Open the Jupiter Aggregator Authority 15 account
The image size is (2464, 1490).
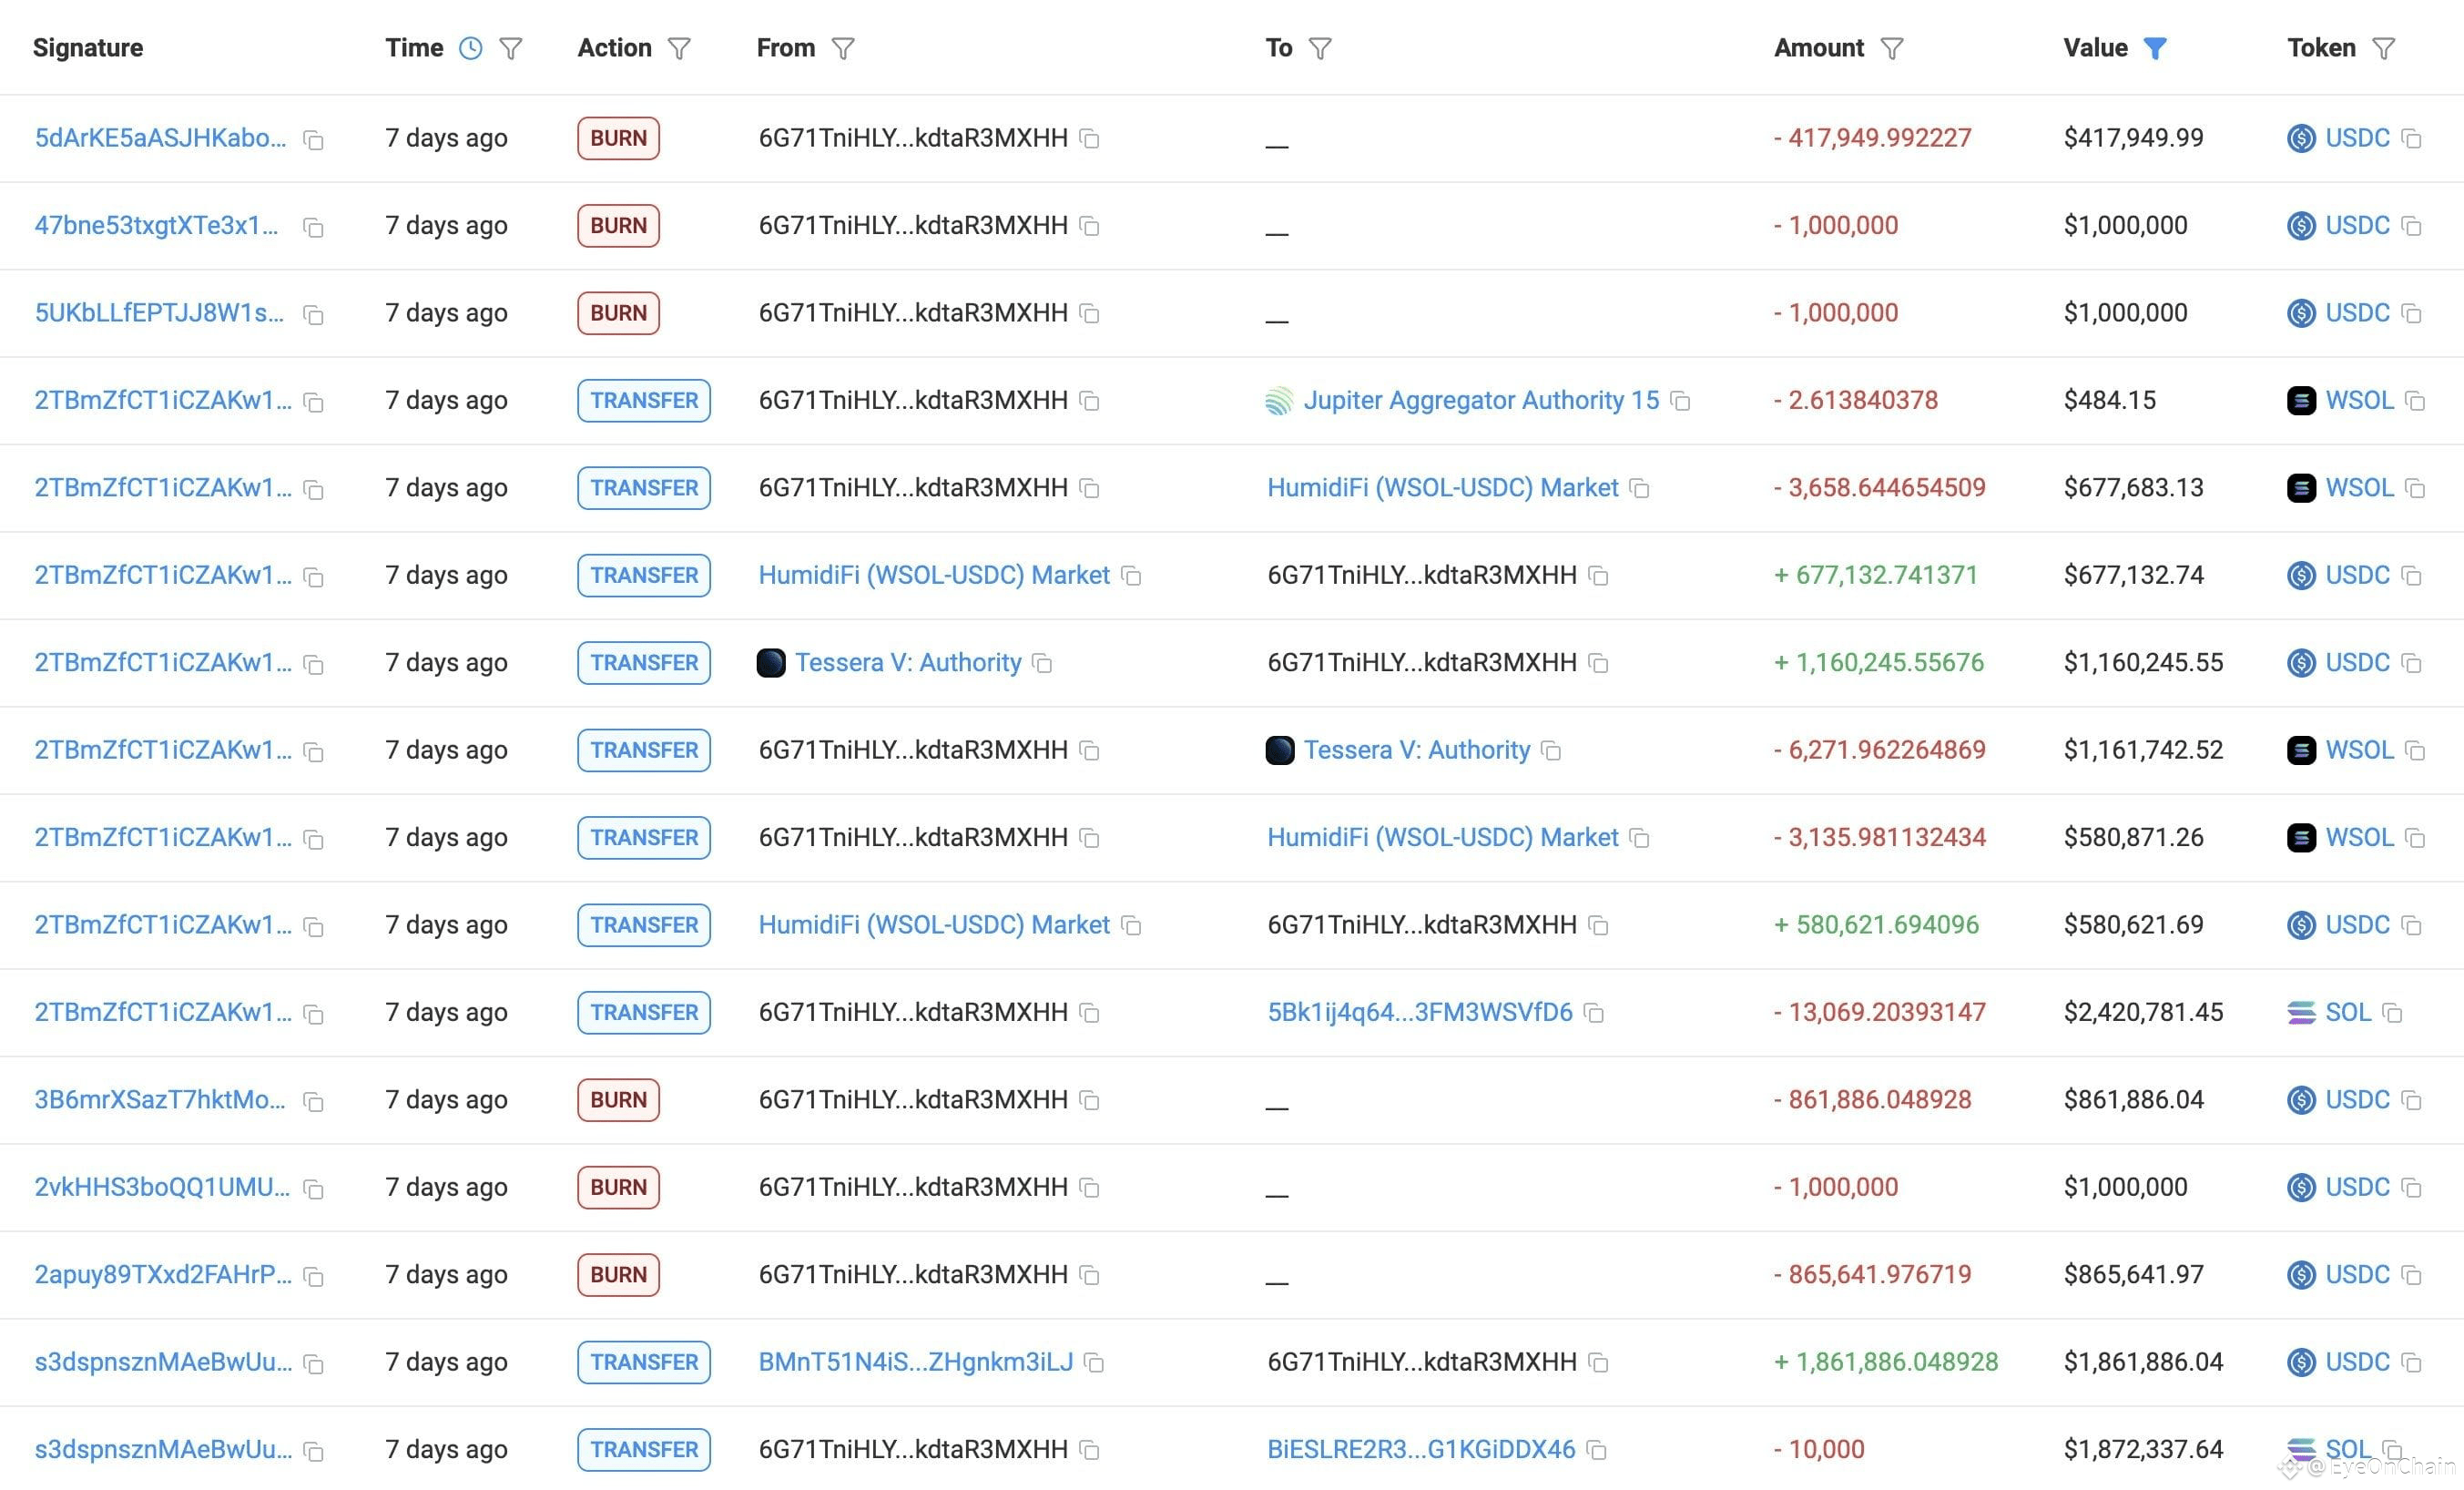[1480, 401]
